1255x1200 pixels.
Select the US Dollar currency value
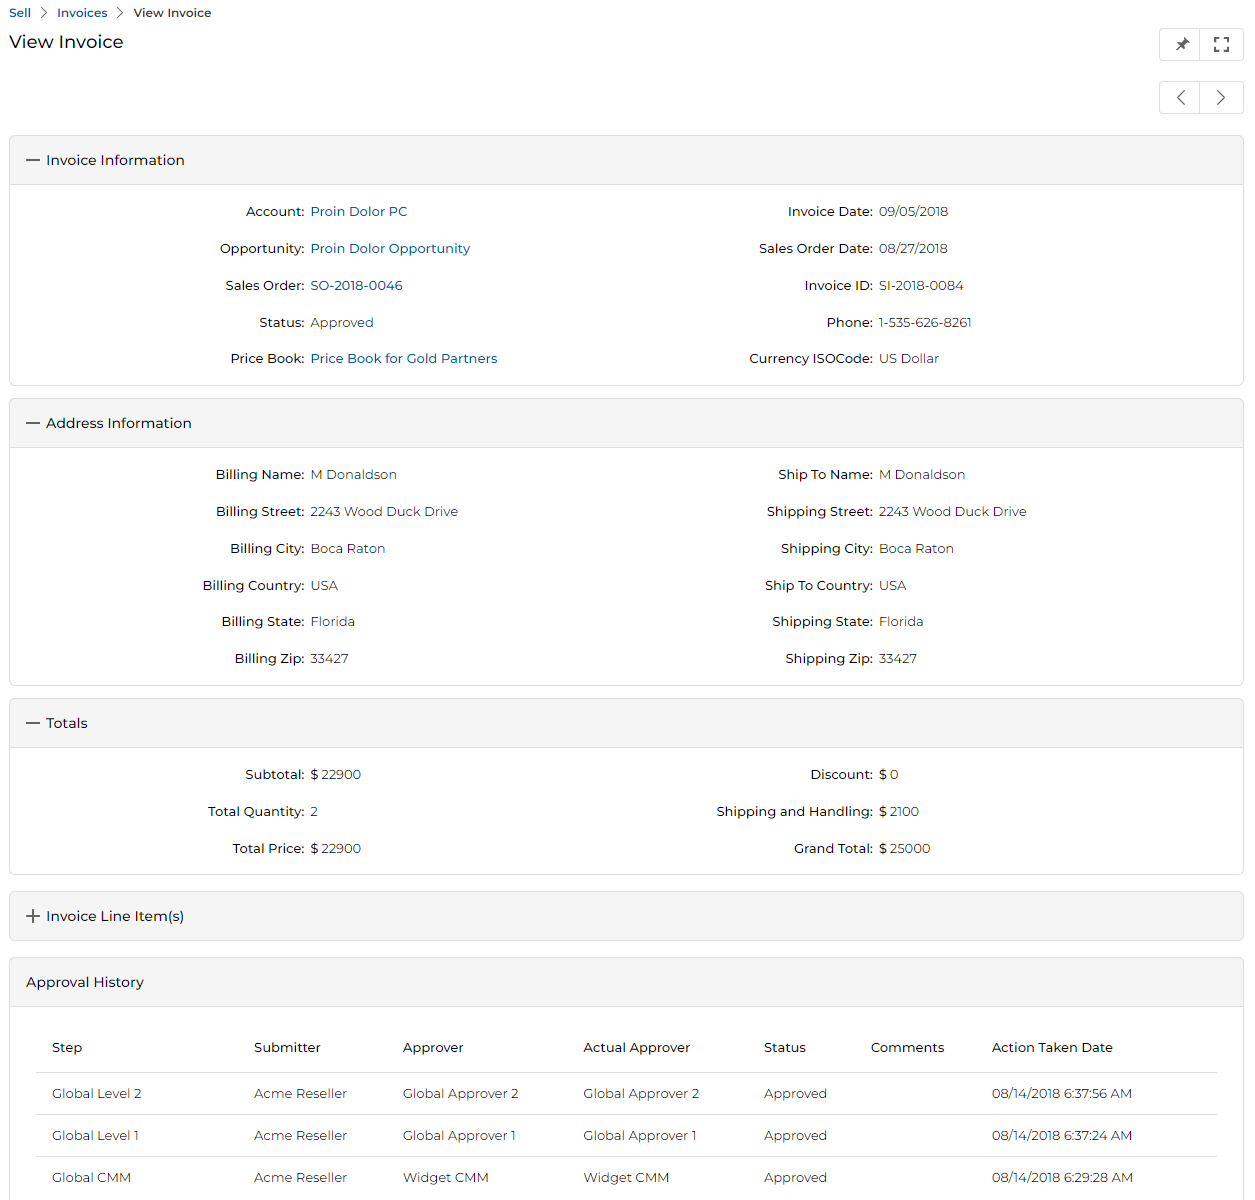[x=909, y=358]
